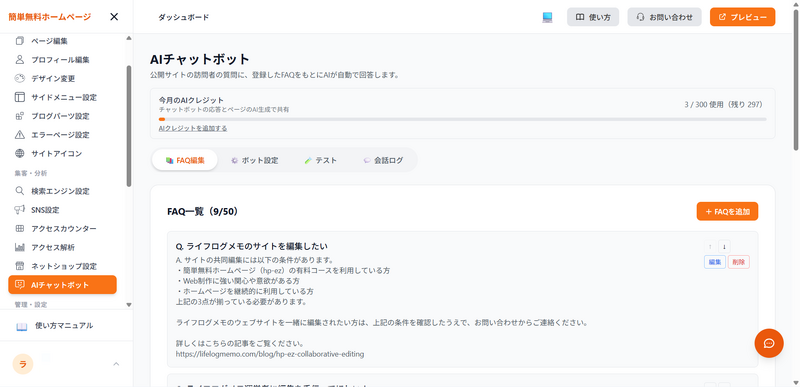
Task: Switch to the FAQ編集 tab
Action: 185,160
